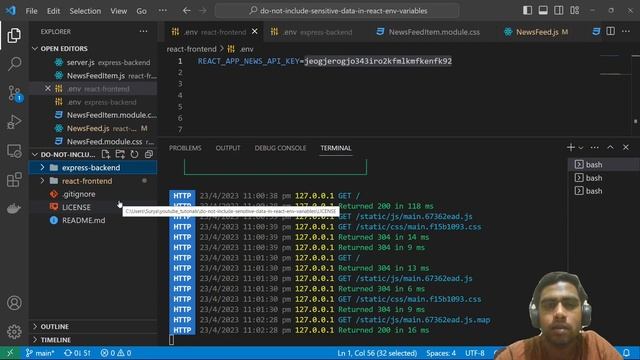Open .gitignore in the explorer
640x360 pixels.
pyautogui.click(x=78, y=194)
